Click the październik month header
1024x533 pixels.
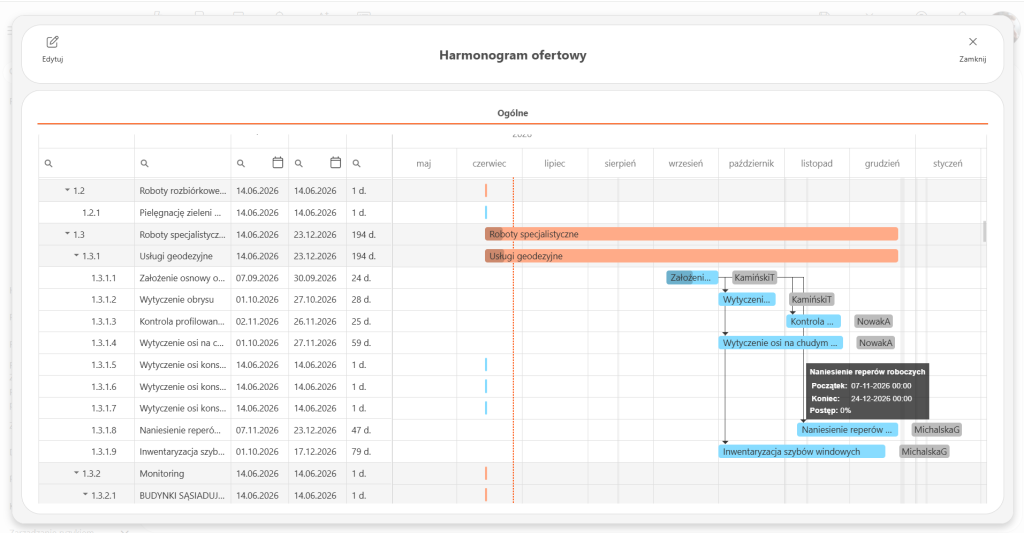coord(751,163)
